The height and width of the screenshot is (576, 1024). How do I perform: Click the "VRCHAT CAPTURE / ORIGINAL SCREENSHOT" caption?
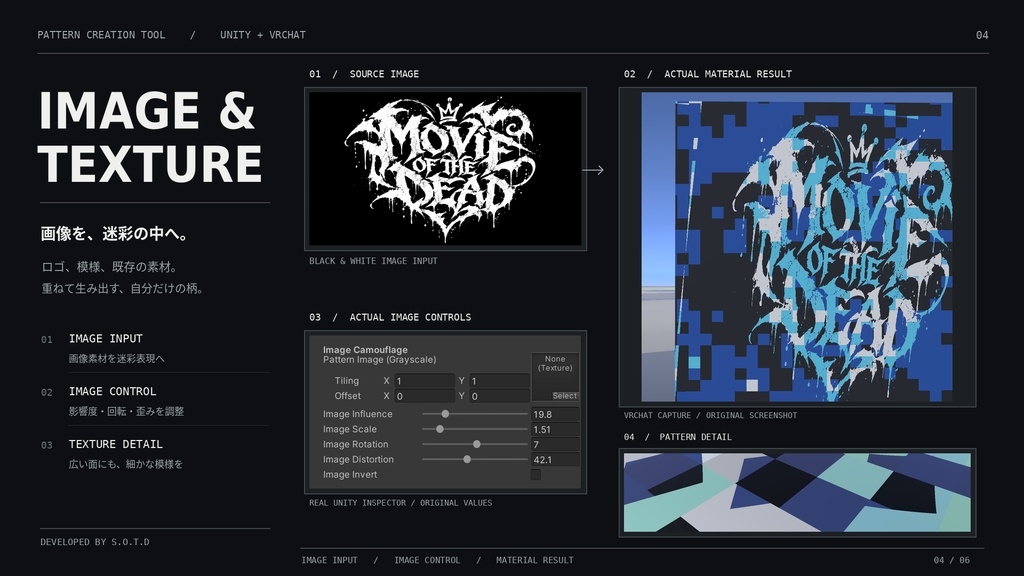pyautogui.click(x=711, y=415)
